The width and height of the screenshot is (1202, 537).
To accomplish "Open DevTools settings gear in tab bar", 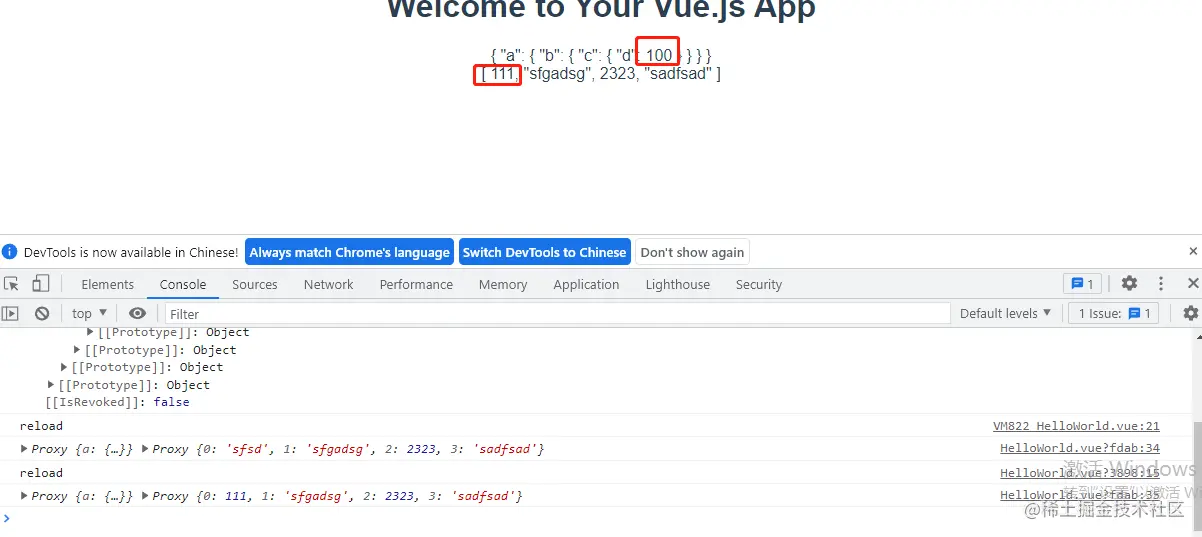I will (1129, 284).
